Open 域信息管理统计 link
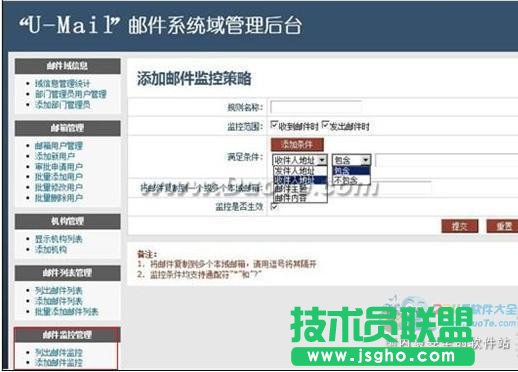 [x=62, y=83]
